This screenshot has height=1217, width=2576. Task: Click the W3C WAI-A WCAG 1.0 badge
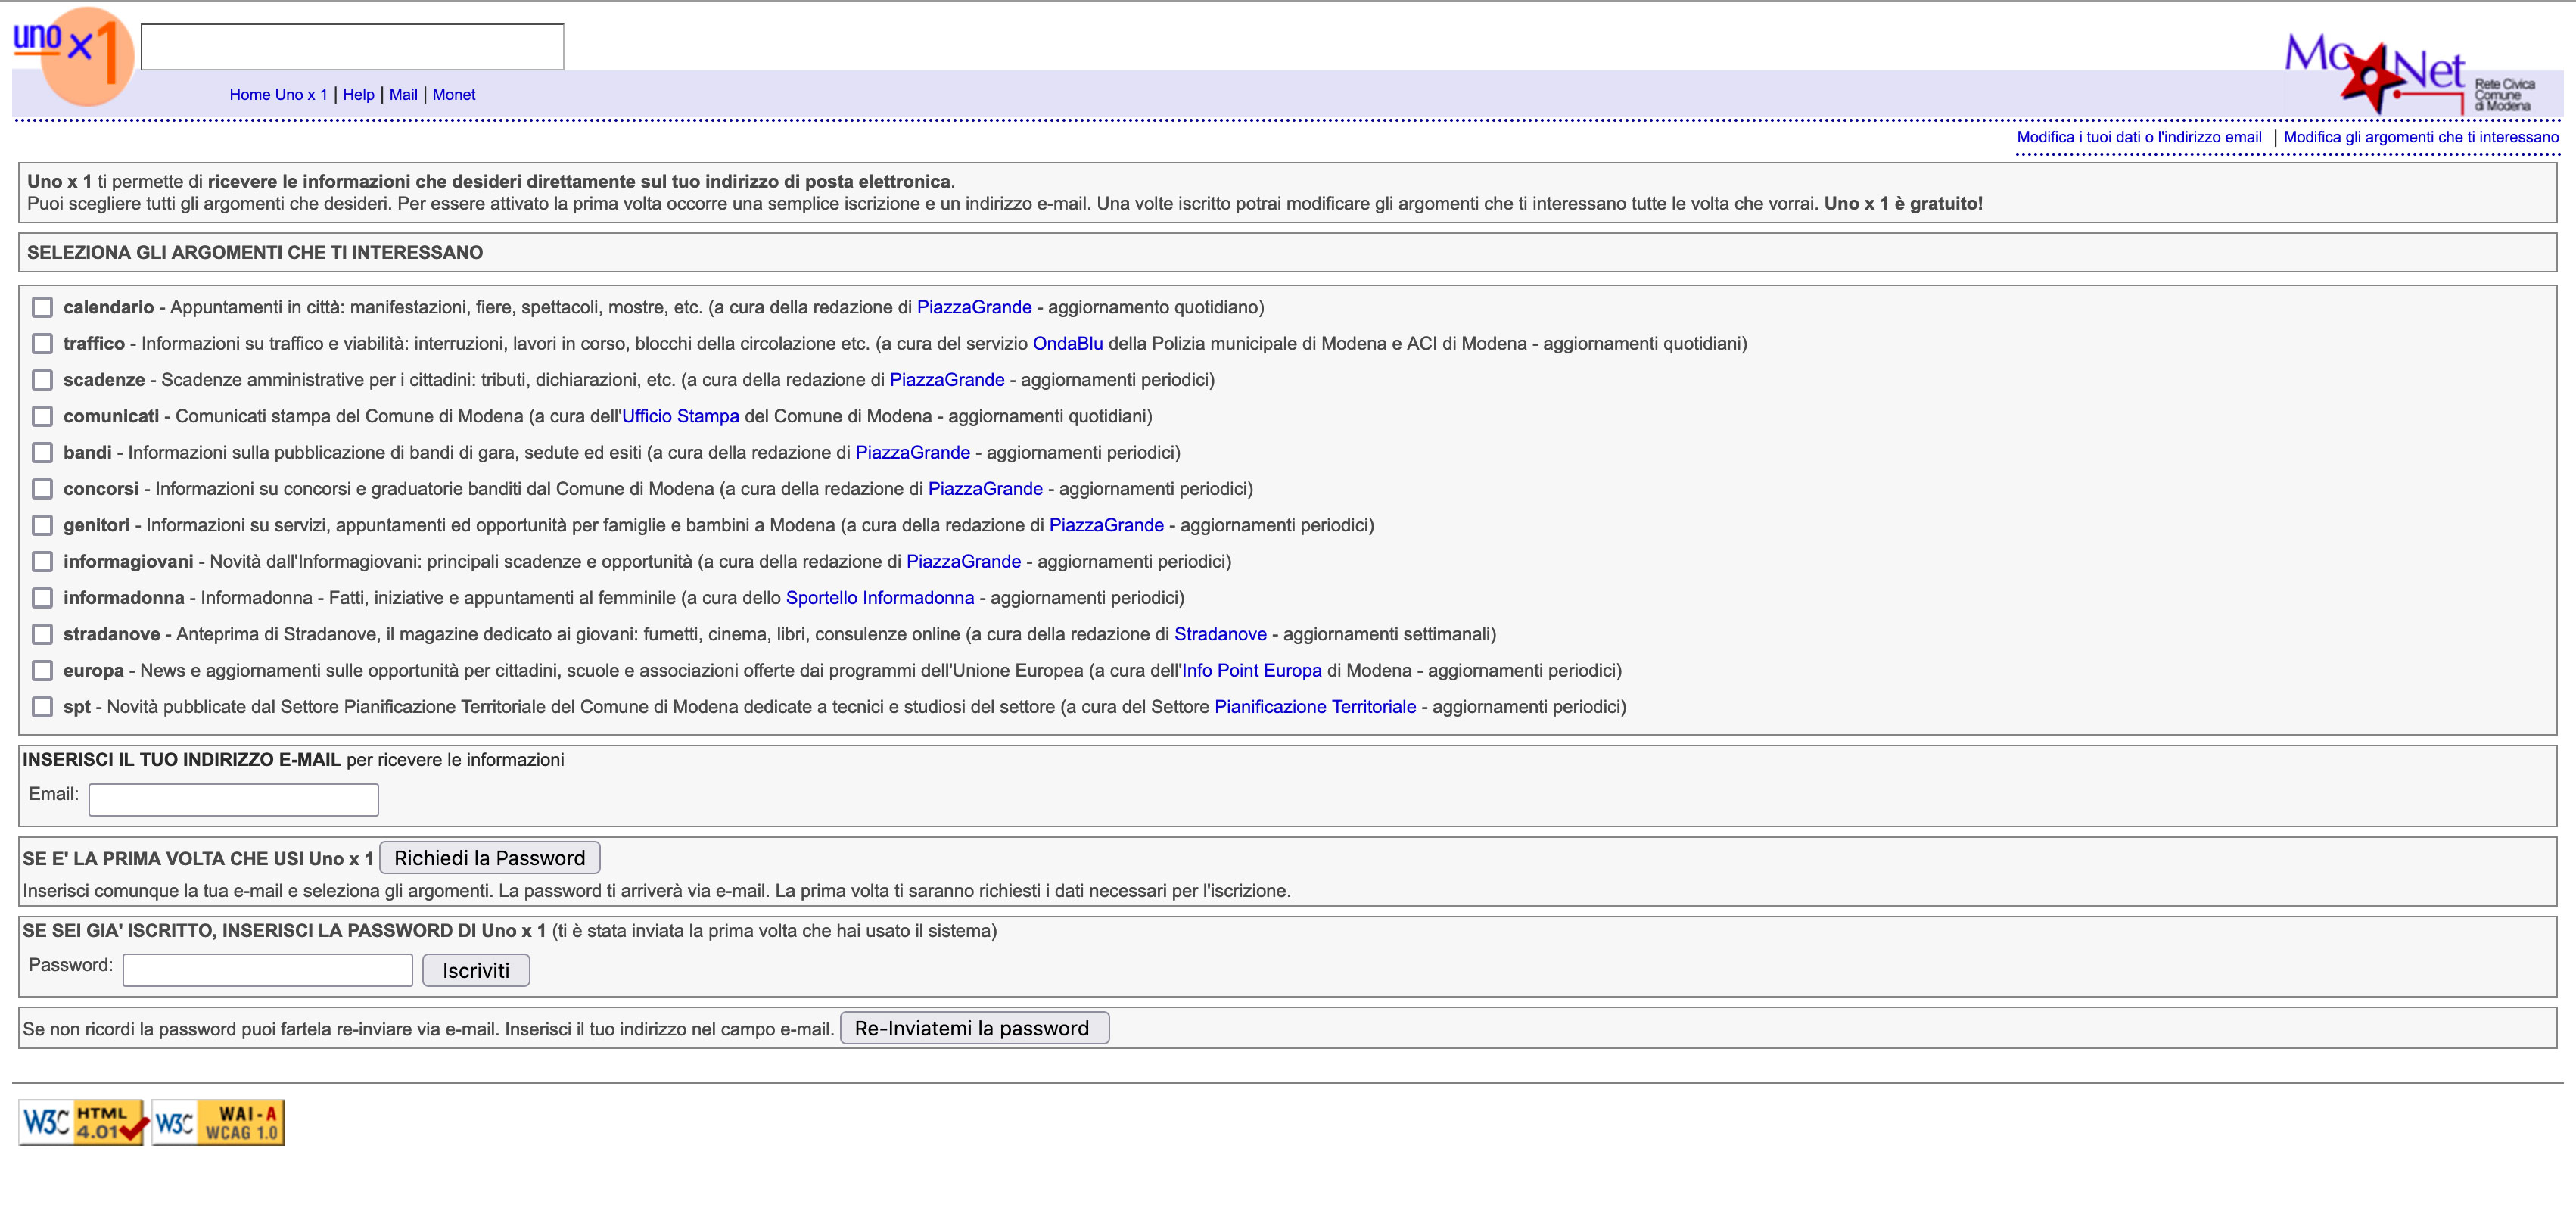coord(219,1122)
